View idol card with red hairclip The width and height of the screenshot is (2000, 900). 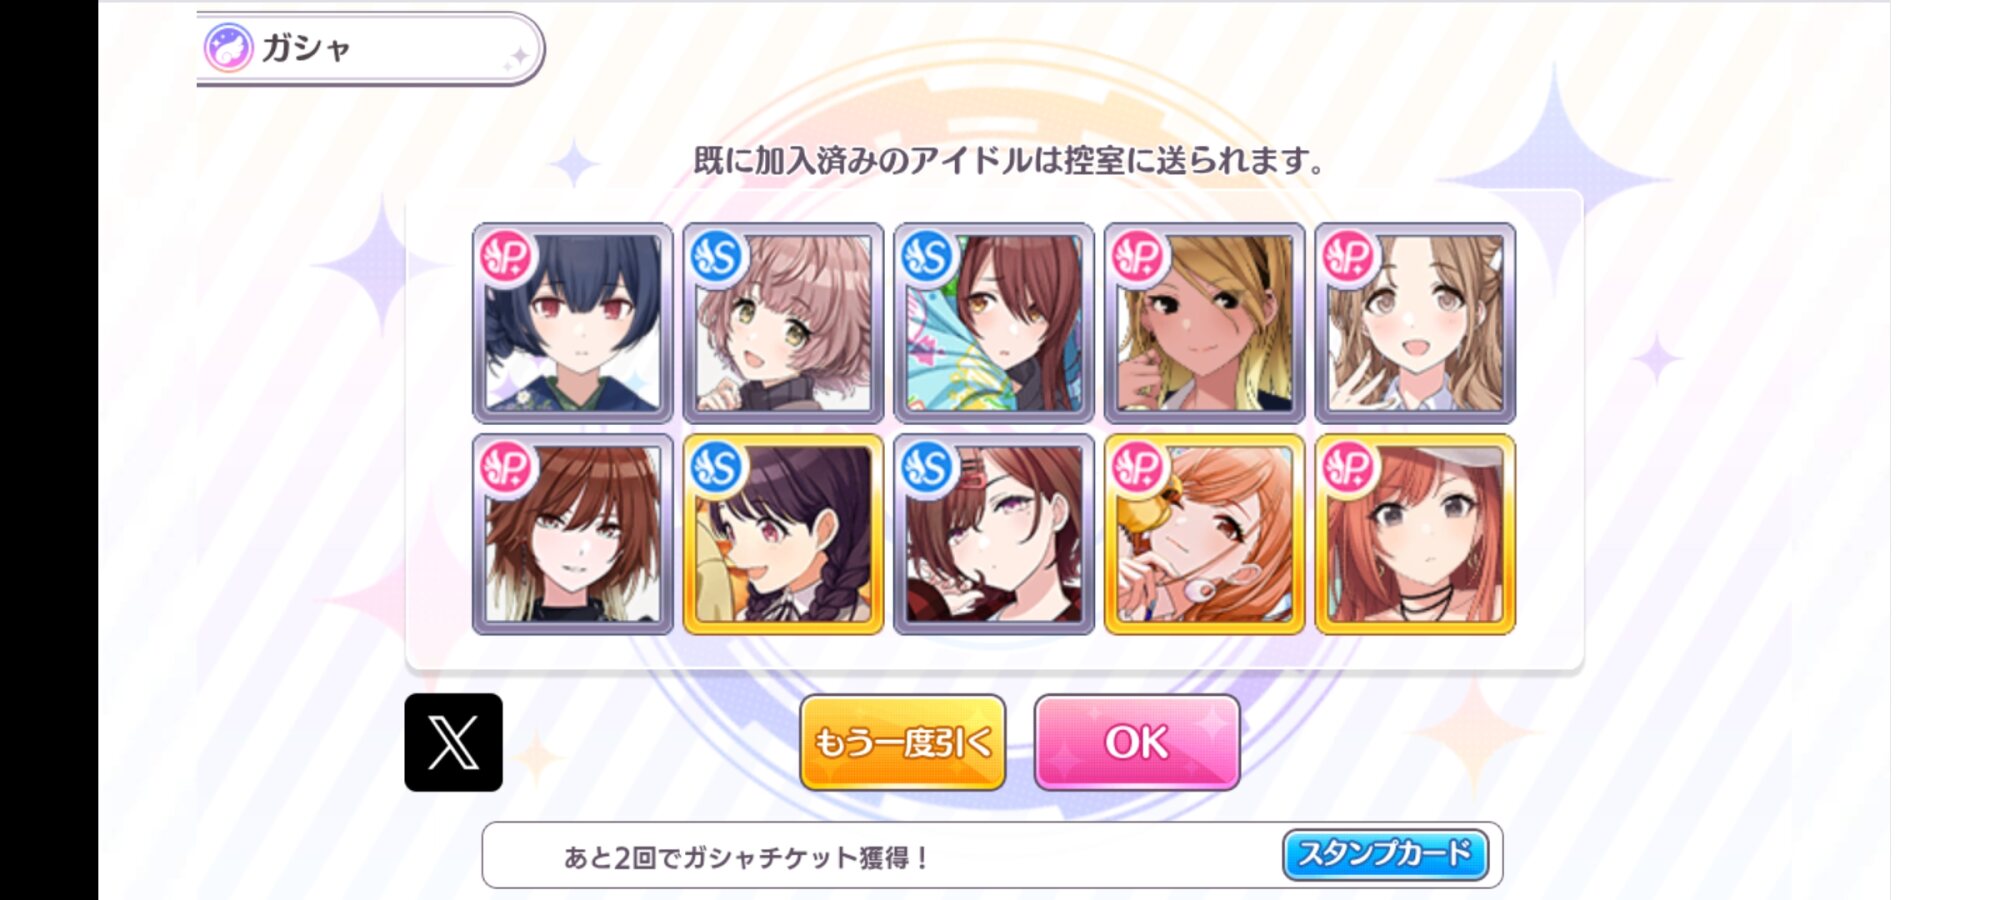tap(994, 534)
